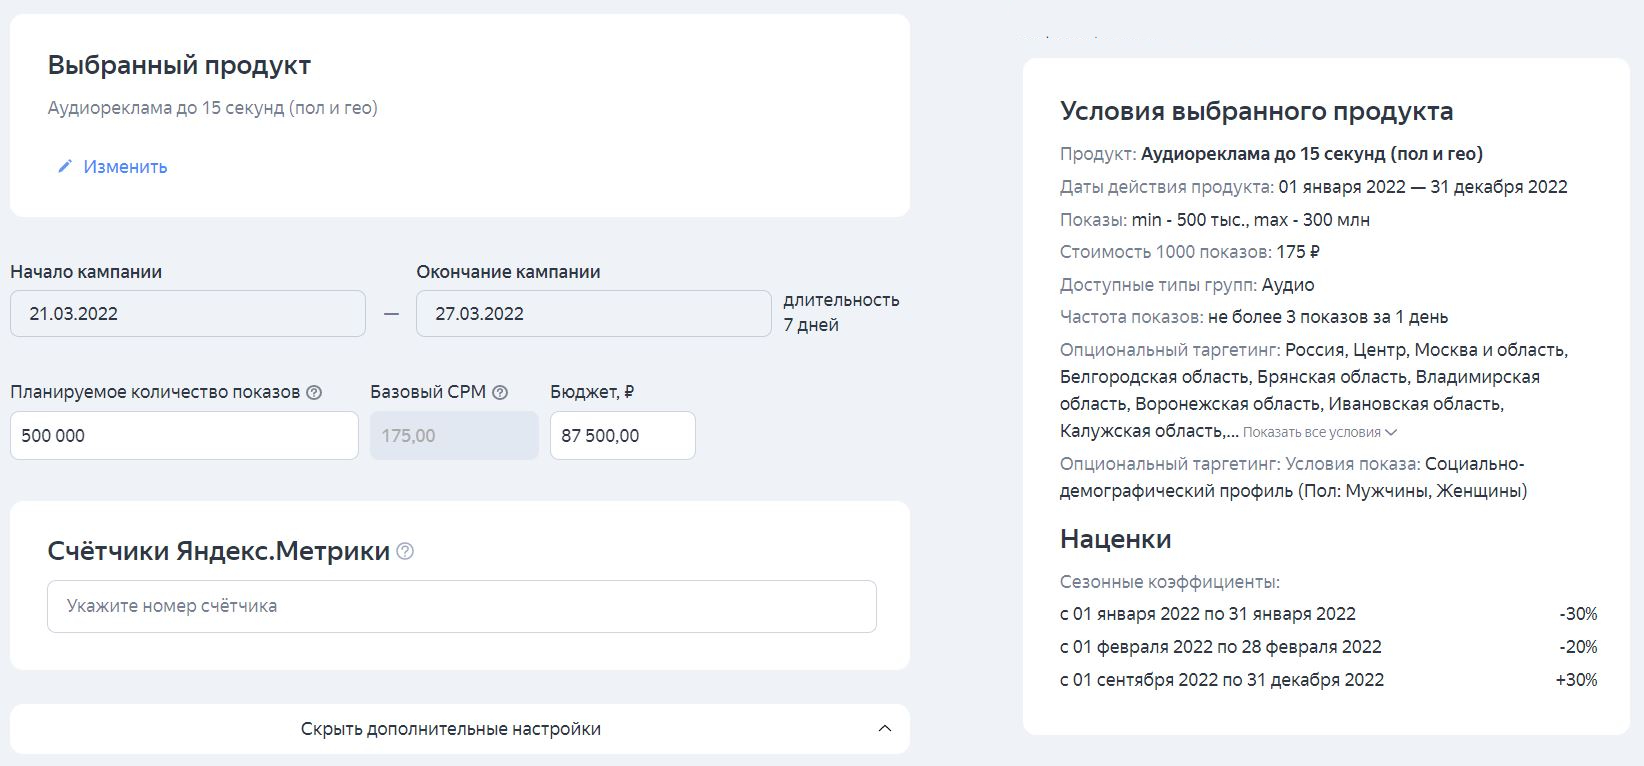Click the Изменить product link
The width and height of the screenshot is (1644, 766).
[x=125, y=167]
